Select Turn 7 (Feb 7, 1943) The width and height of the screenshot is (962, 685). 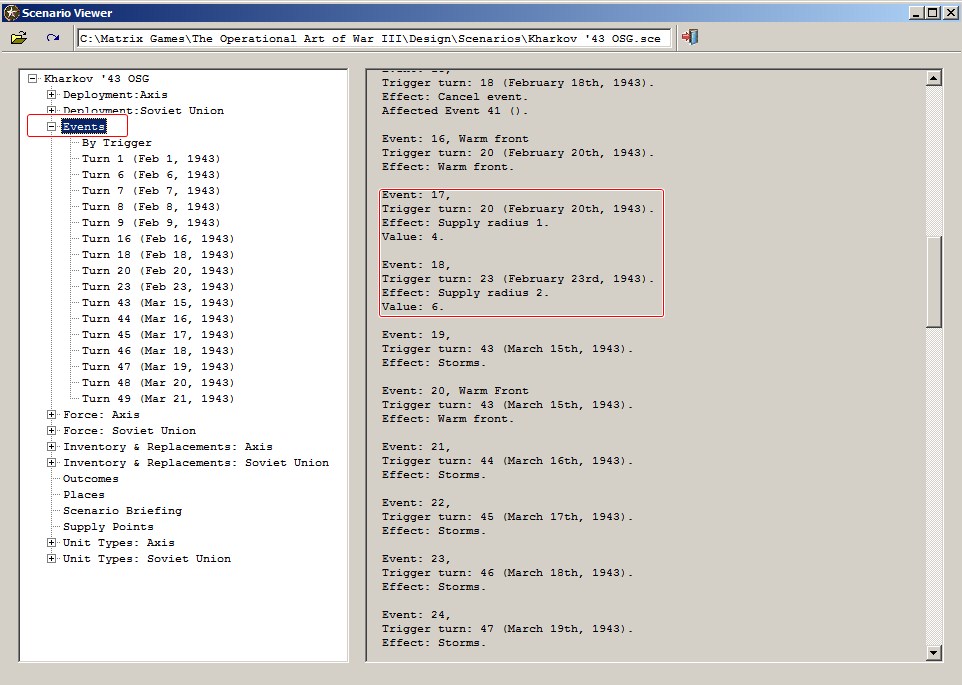[151, 191]
